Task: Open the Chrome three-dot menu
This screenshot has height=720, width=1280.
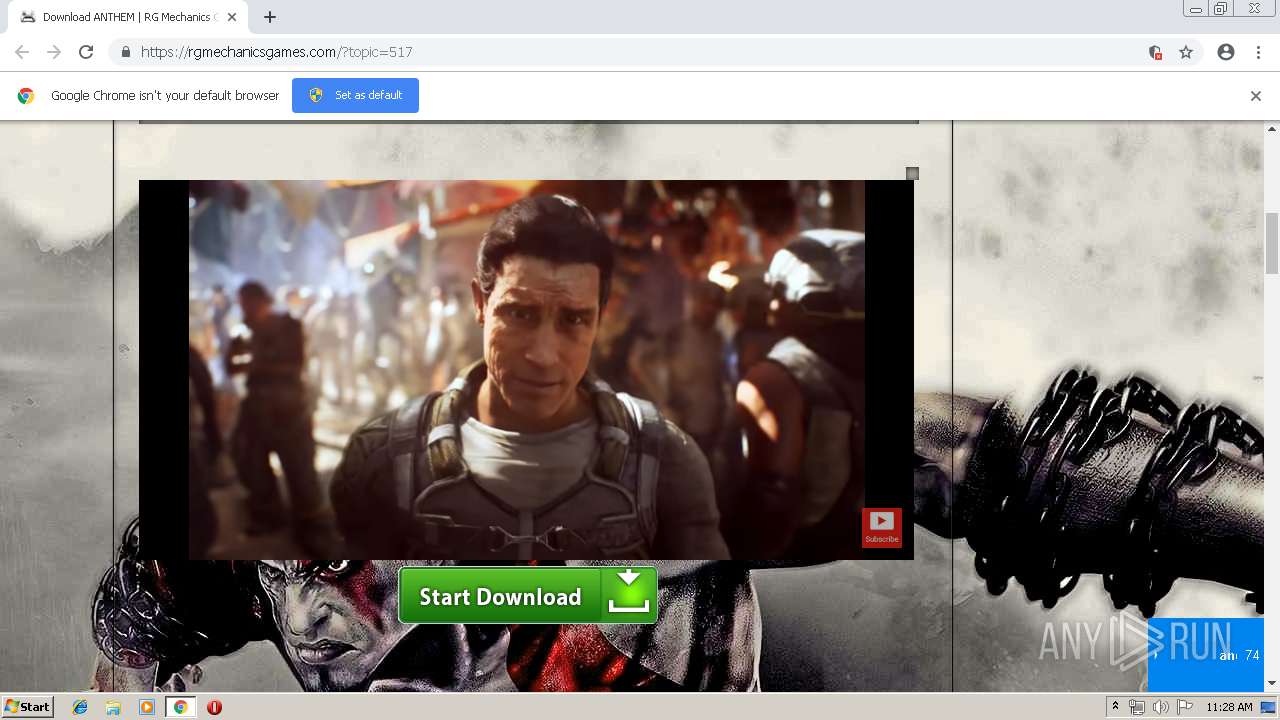Action: [x=1258, y=52]
